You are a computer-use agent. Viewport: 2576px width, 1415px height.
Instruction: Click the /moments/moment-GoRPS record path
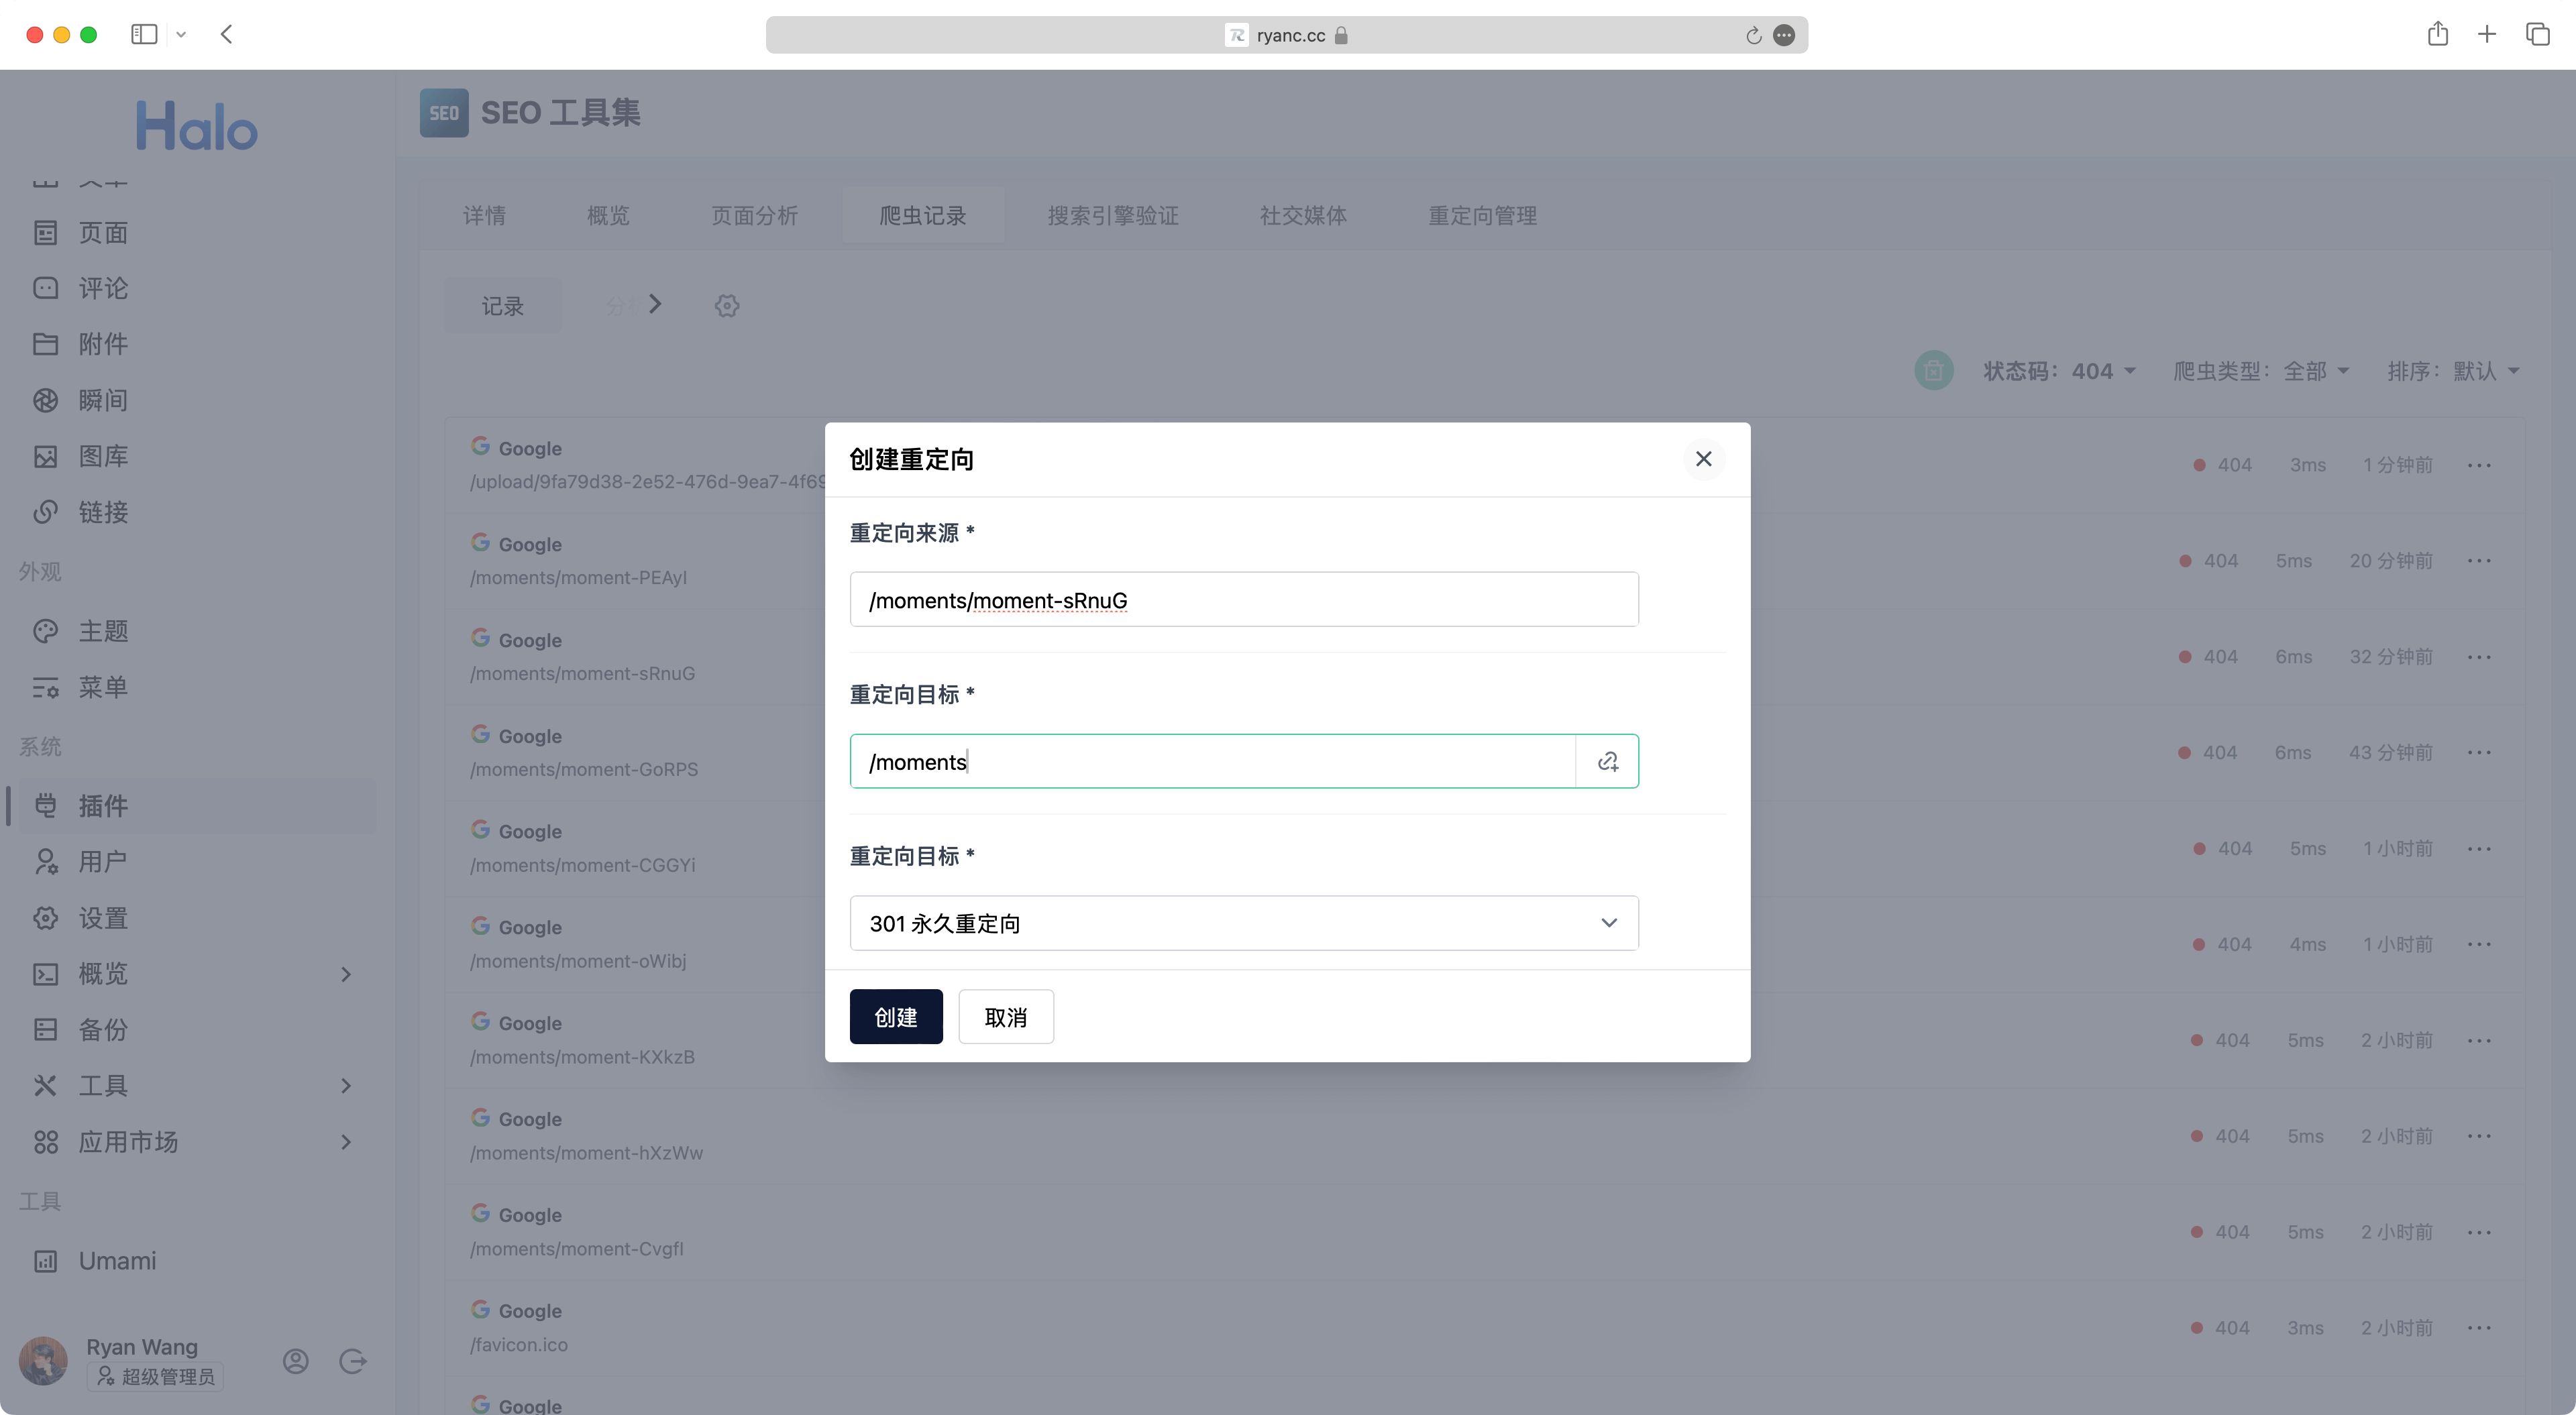pyautogui.click(x=584, y=769)
